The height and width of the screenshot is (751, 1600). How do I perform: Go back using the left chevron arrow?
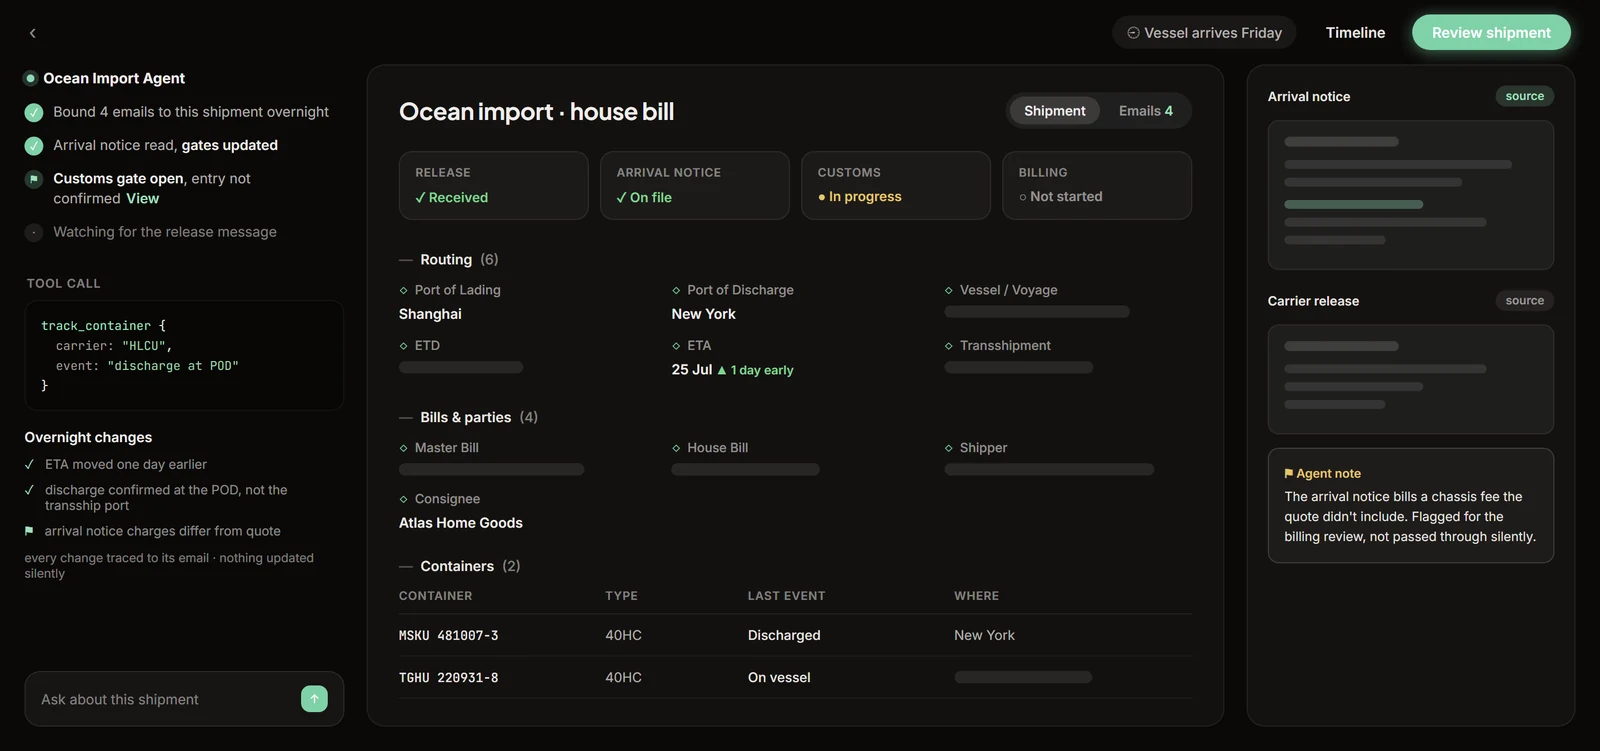pos(32,33)
